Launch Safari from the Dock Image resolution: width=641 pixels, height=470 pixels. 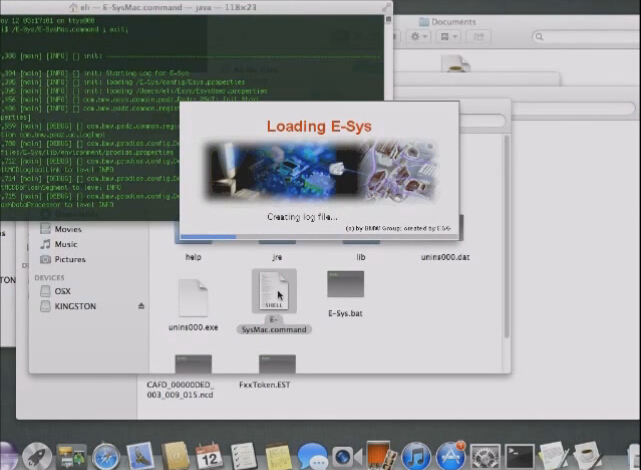[x=106, y=457]
